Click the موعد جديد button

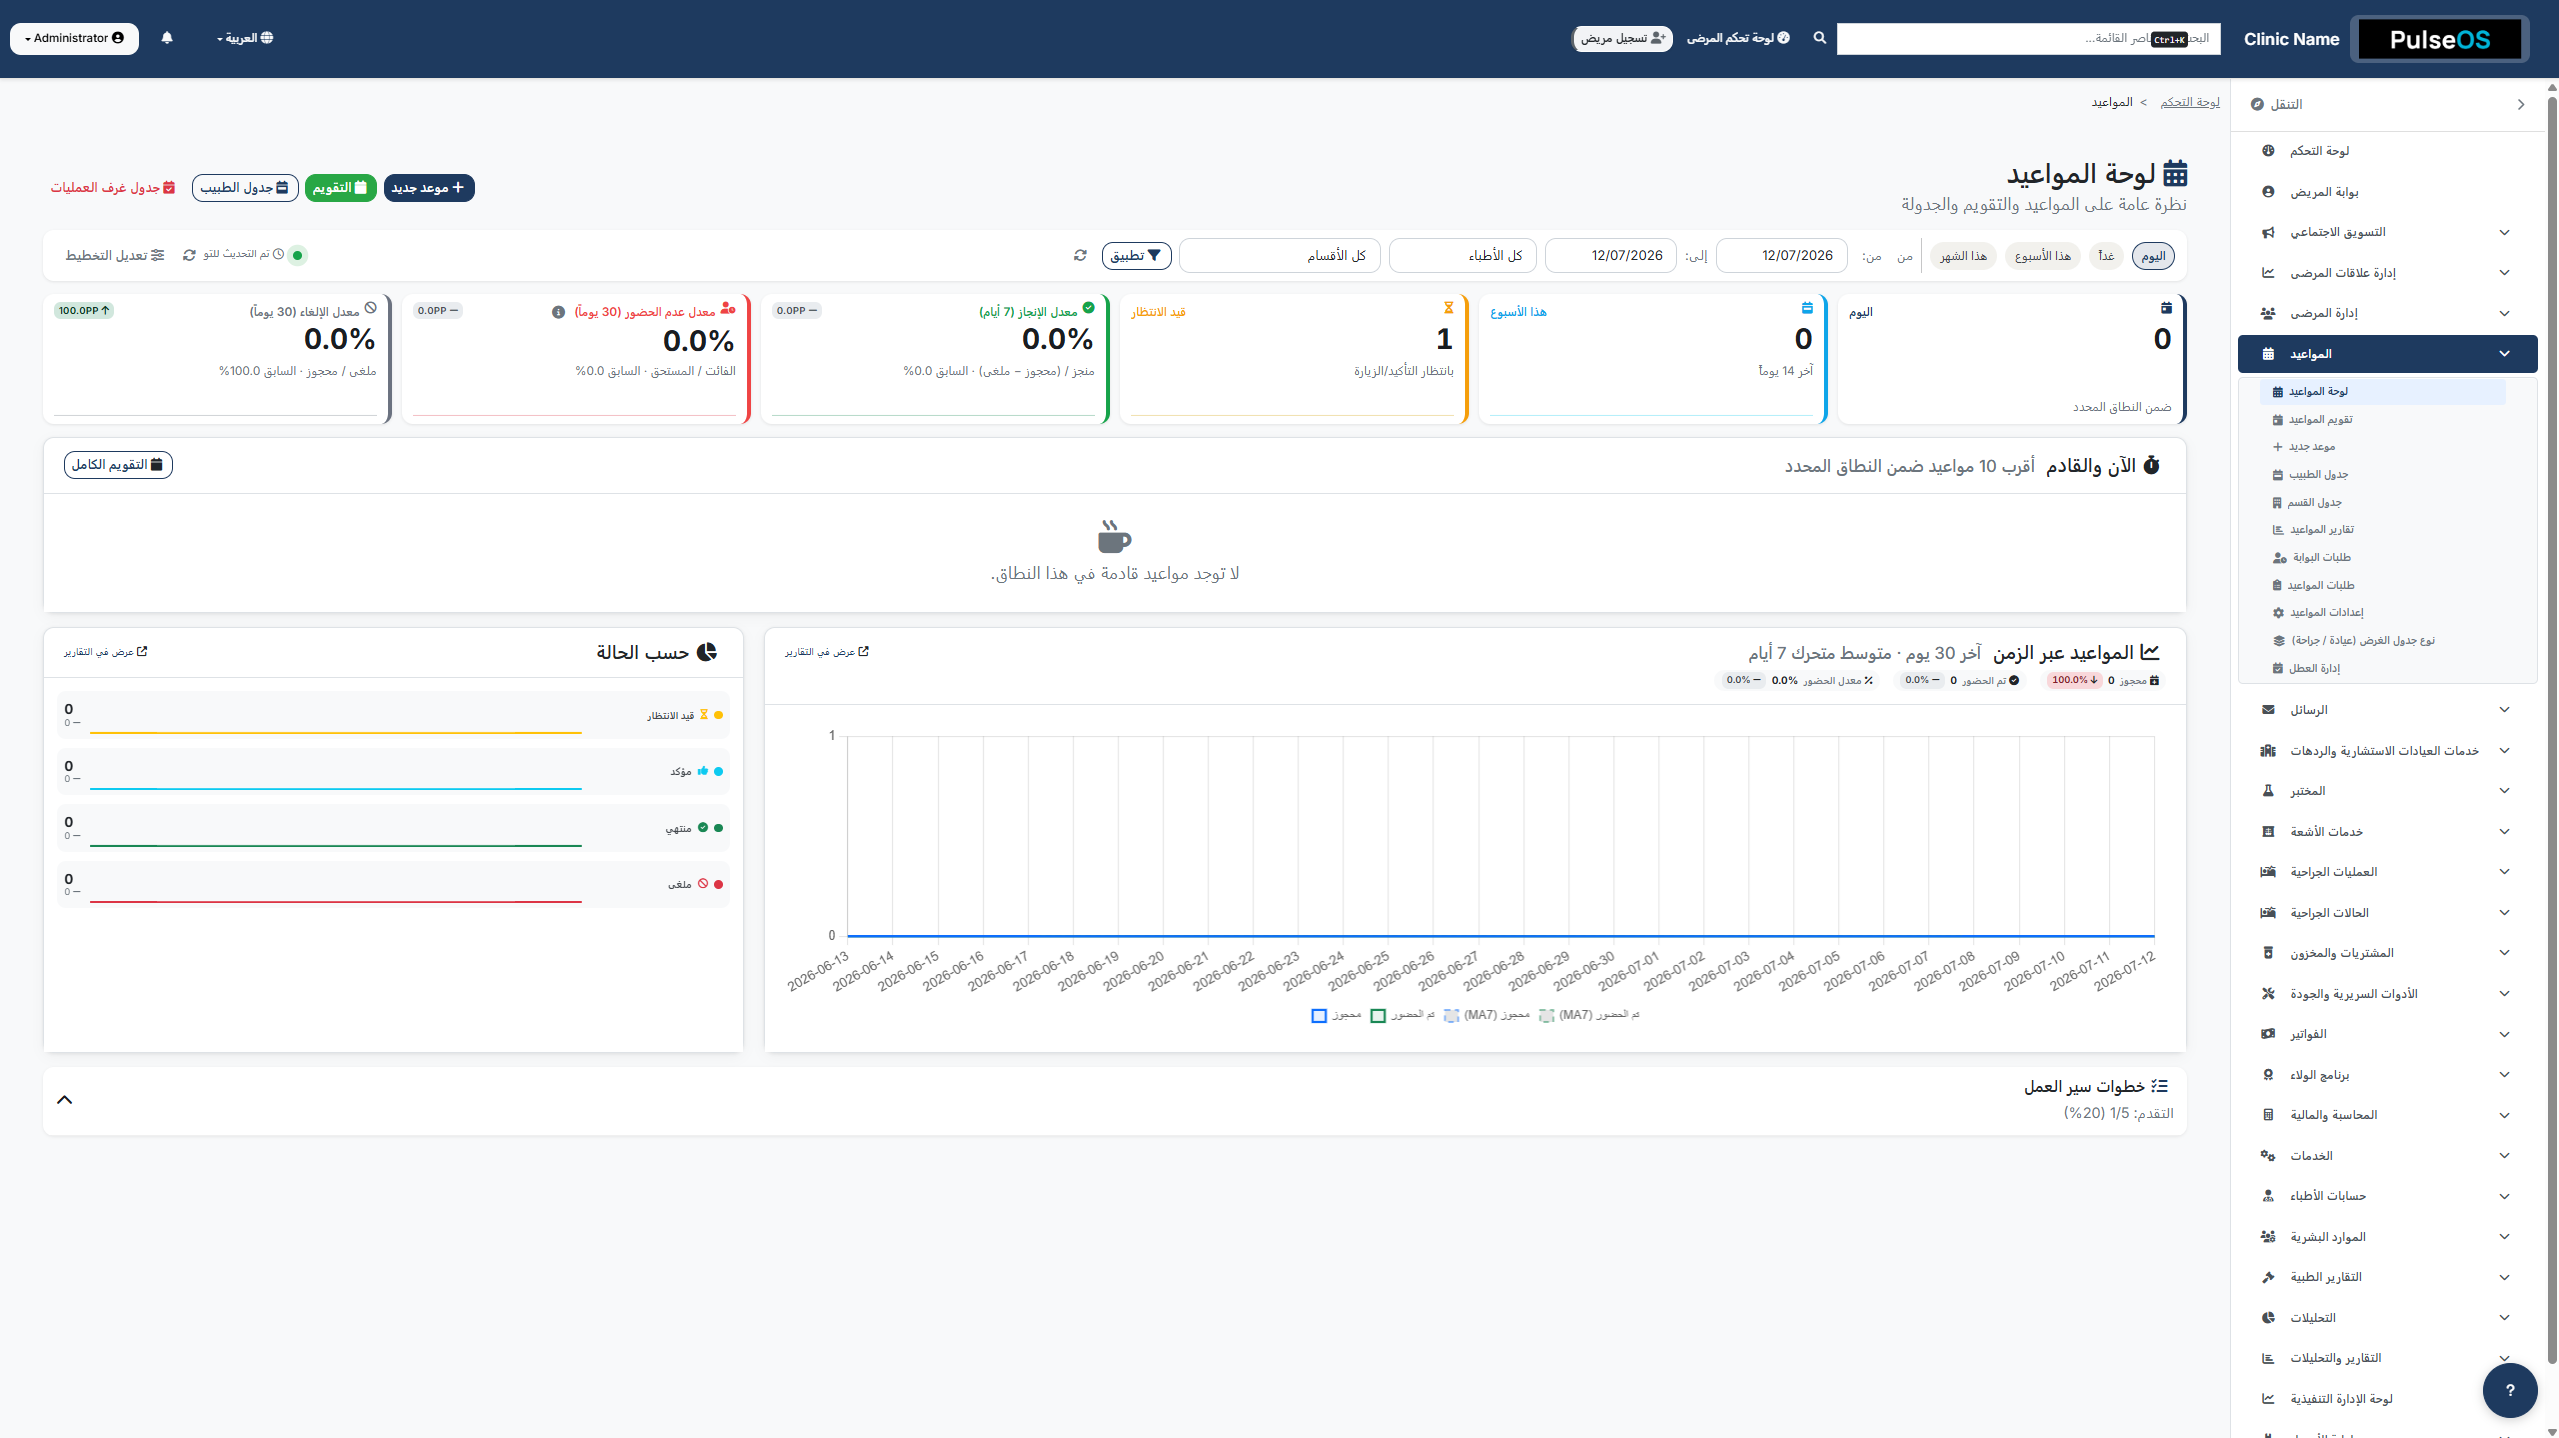point(429,188)
